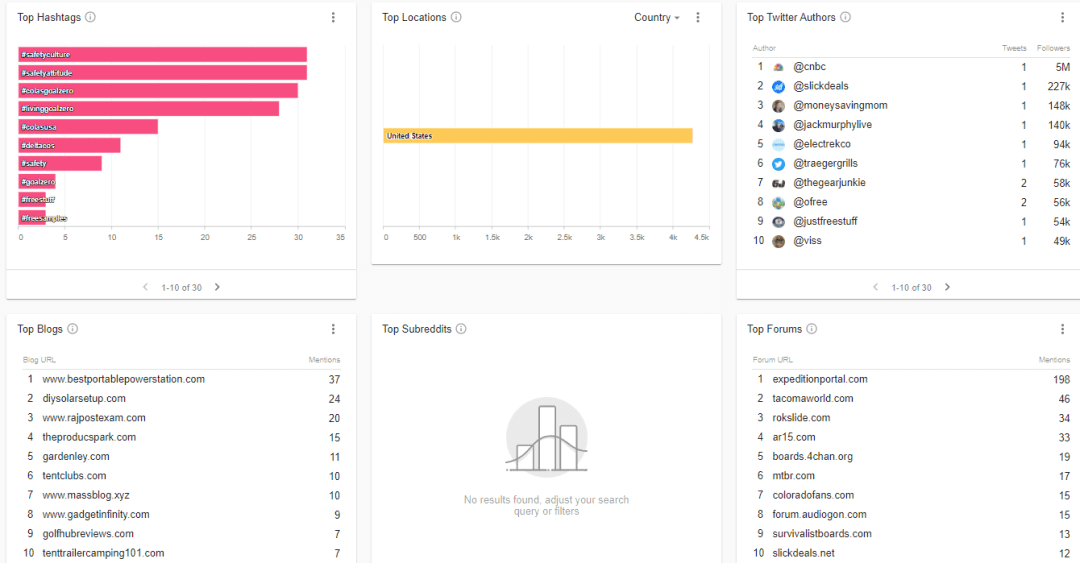Open the Top Twitter Authors three-dot menu
This screenshot has height=563, width=1080.
pos(1063,17)
